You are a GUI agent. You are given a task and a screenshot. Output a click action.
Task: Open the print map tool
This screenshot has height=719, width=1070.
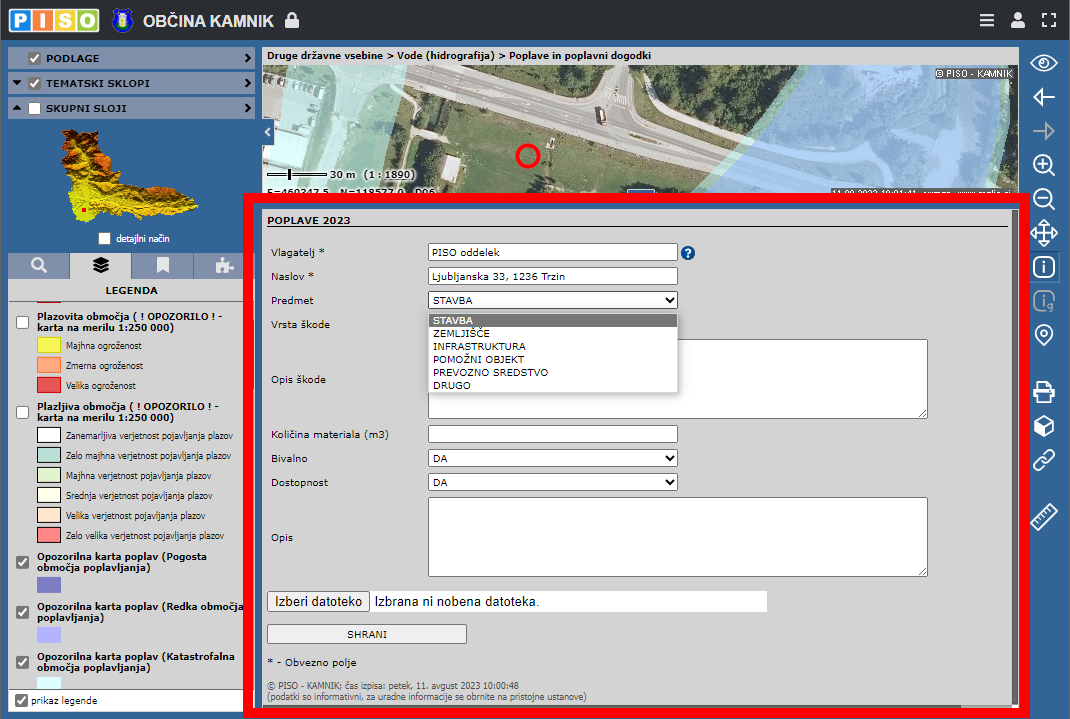pyautogui.click(x=1044, y=392)
